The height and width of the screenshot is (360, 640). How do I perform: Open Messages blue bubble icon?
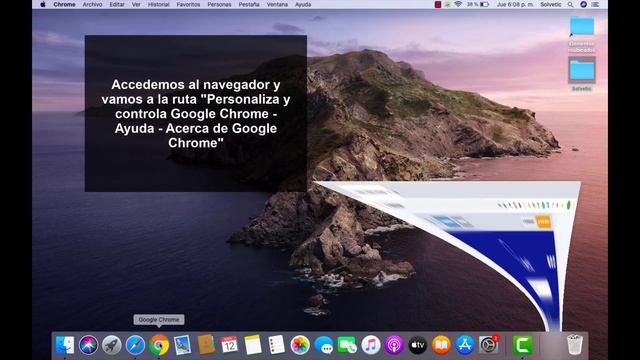point(324,345)
